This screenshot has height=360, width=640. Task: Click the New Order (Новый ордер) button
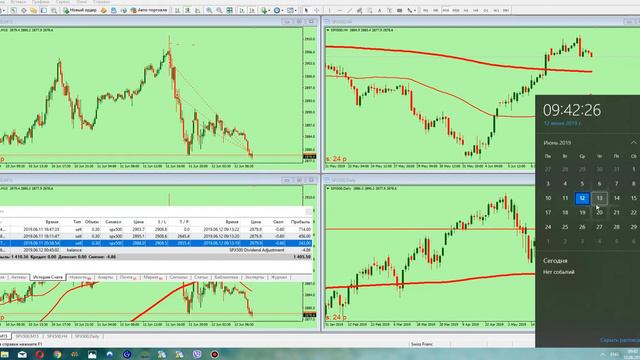point(80,10)
